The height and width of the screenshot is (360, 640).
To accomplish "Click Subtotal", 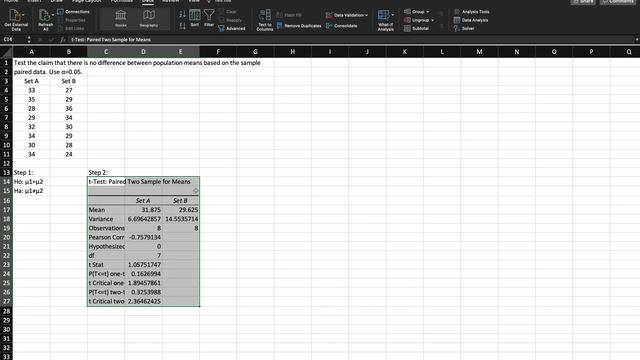I will (416, 29).
